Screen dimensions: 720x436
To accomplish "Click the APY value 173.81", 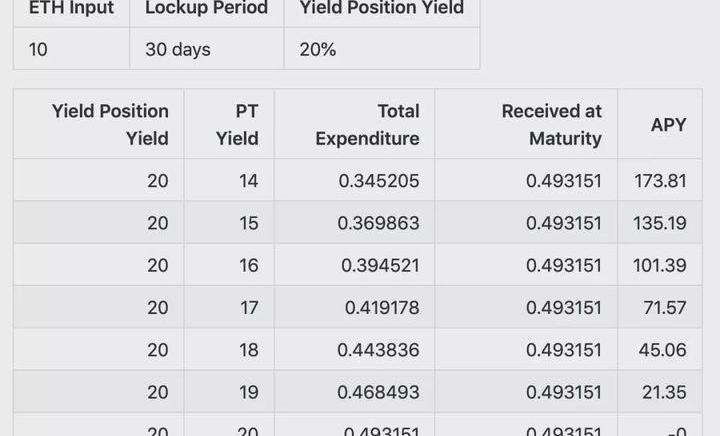I will (x=660, y=181).
